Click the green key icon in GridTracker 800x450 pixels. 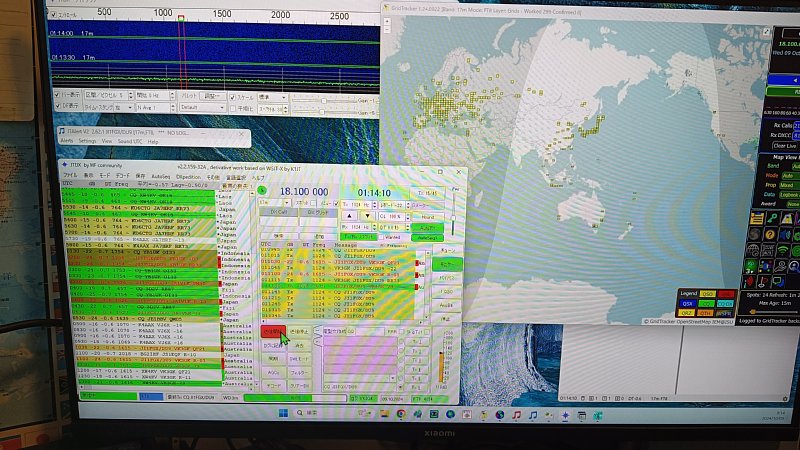772,218
